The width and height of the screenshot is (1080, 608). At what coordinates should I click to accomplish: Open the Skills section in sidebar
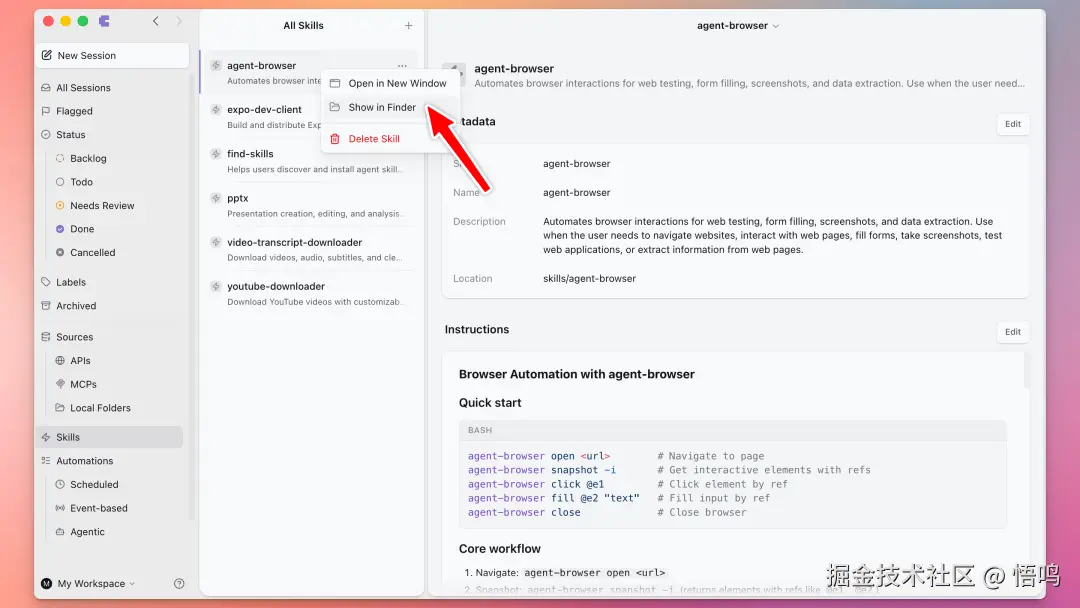[110, 437]
